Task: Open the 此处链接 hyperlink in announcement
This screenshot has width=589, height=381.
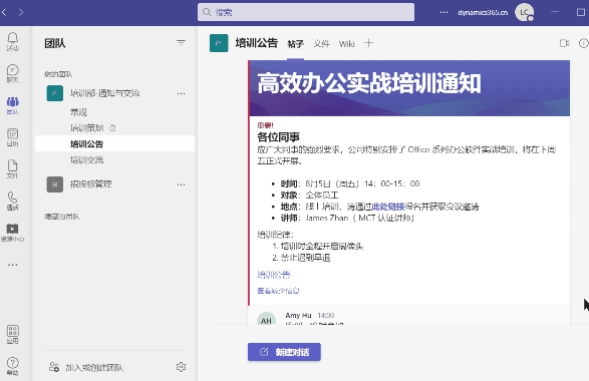Action: [x=388, y=207]
